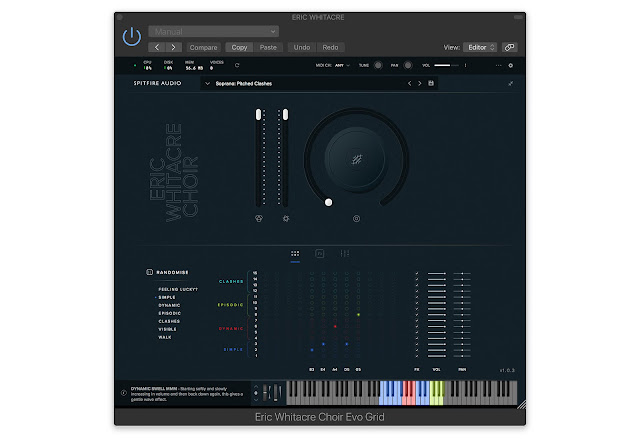Click the expression icon under the left fader
Image resolution: width=640 pixels, height=439 pixels.
coord(259,219)
